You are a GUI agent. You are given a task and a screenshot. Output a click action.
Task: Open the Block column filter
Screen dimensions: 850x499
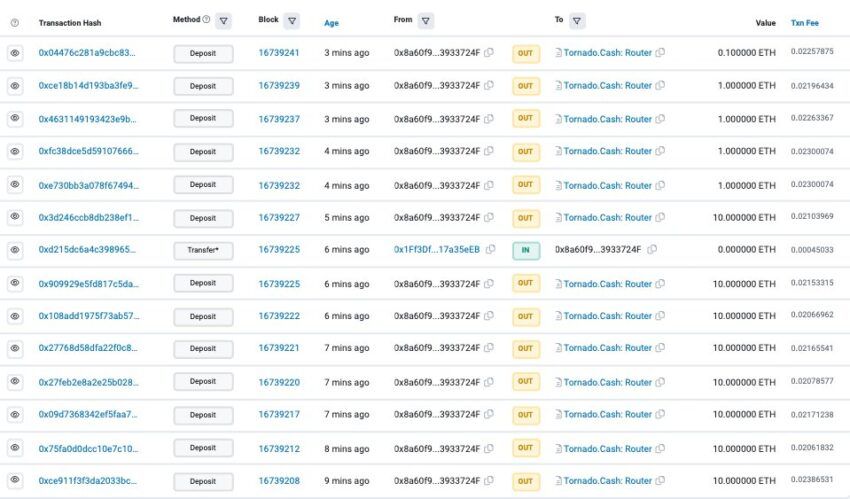292,21
